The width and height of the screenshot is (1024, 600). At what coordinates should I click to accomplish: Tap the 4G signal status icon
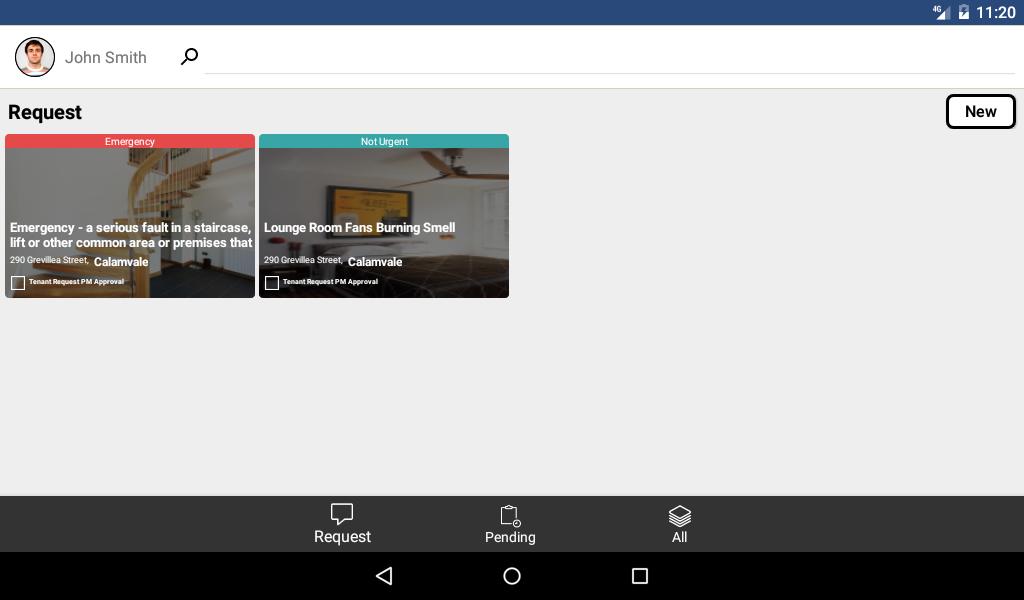(941, 12)
